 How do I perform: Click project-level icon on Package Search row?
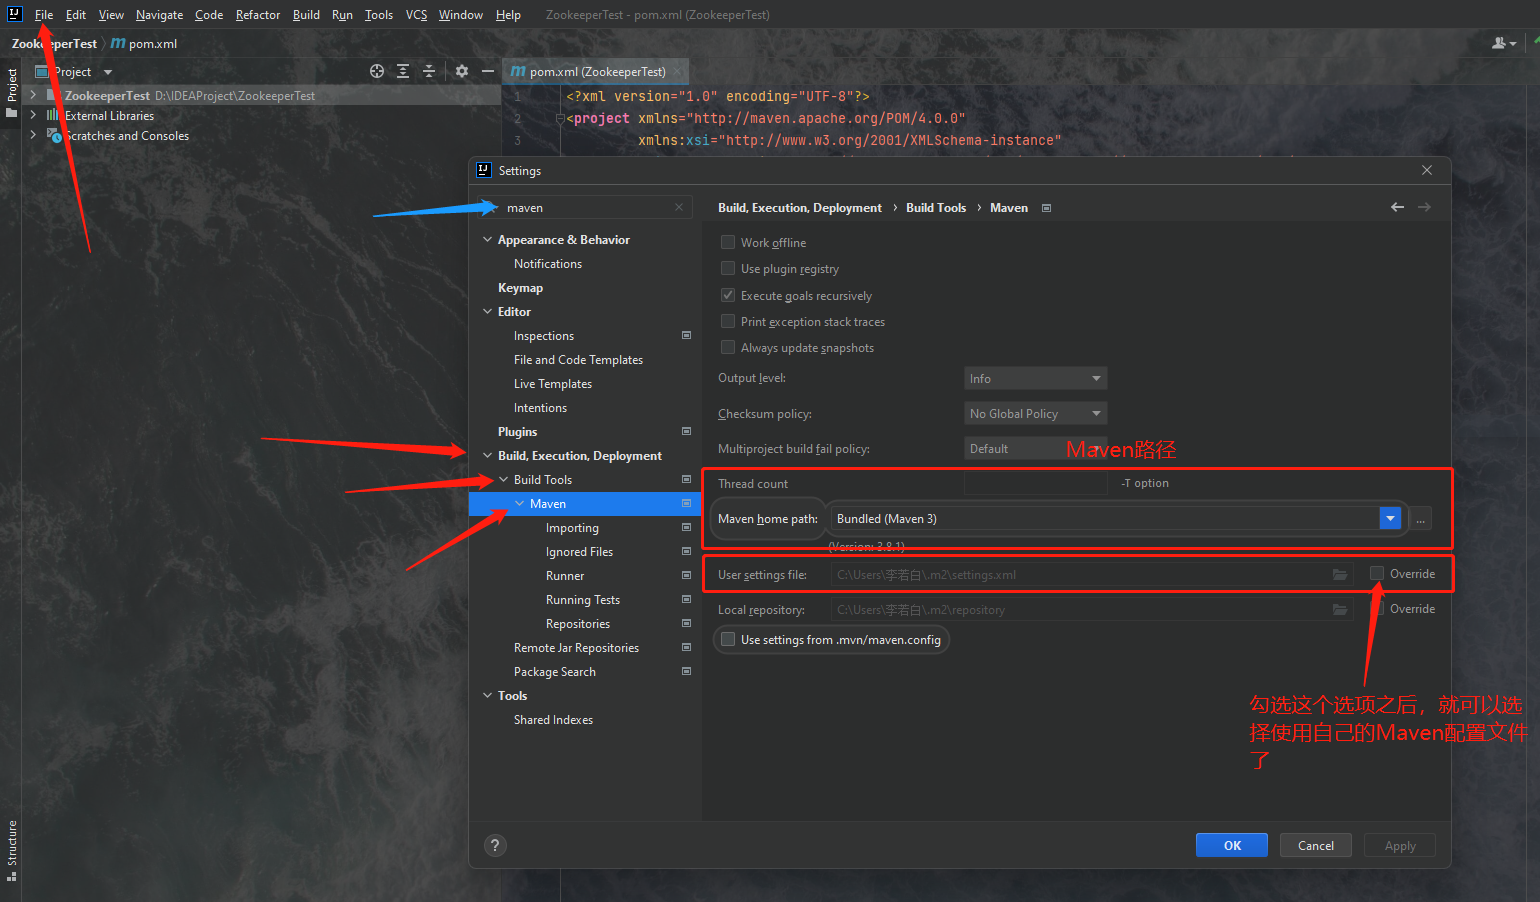pos(686,671)
